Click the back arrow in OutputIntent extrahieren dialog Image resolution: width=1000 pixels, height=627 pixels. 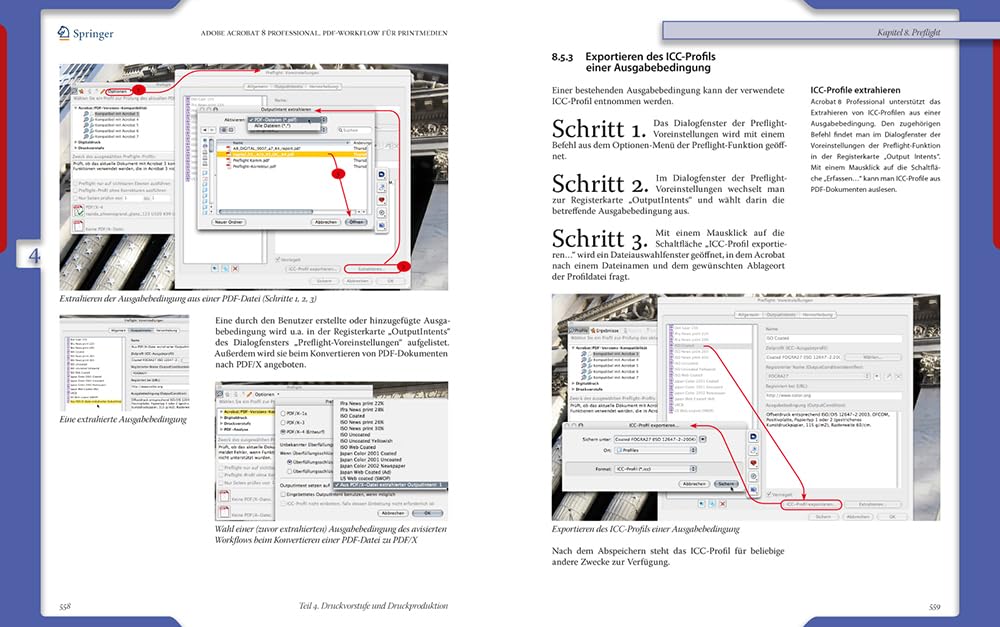pos(205,130)
